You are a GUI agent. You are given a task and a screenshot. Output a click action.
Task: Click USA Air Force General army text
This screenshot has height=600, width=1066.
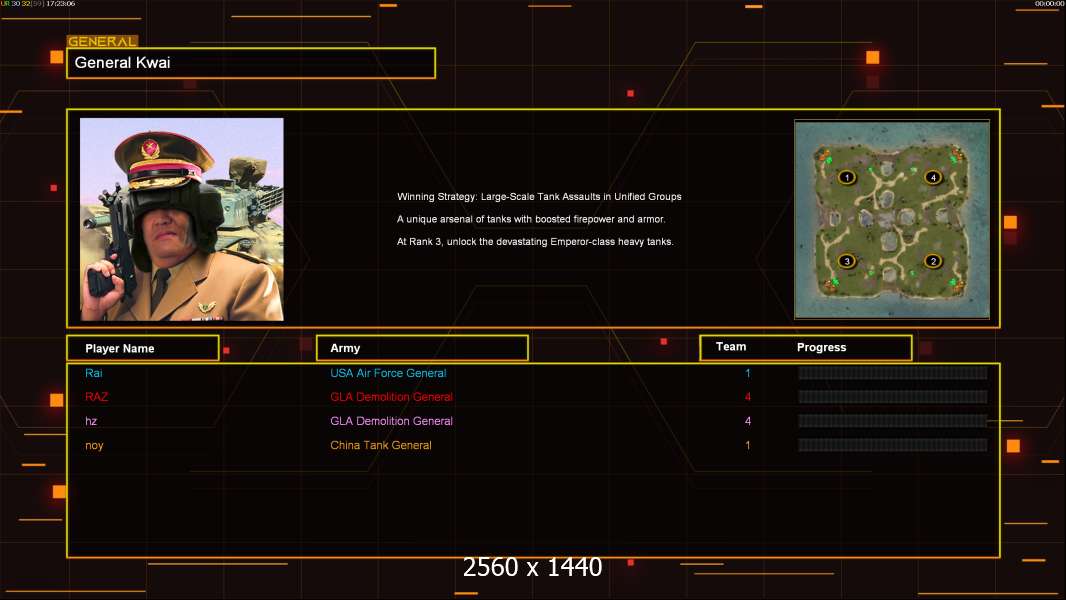tap(388, 373)
